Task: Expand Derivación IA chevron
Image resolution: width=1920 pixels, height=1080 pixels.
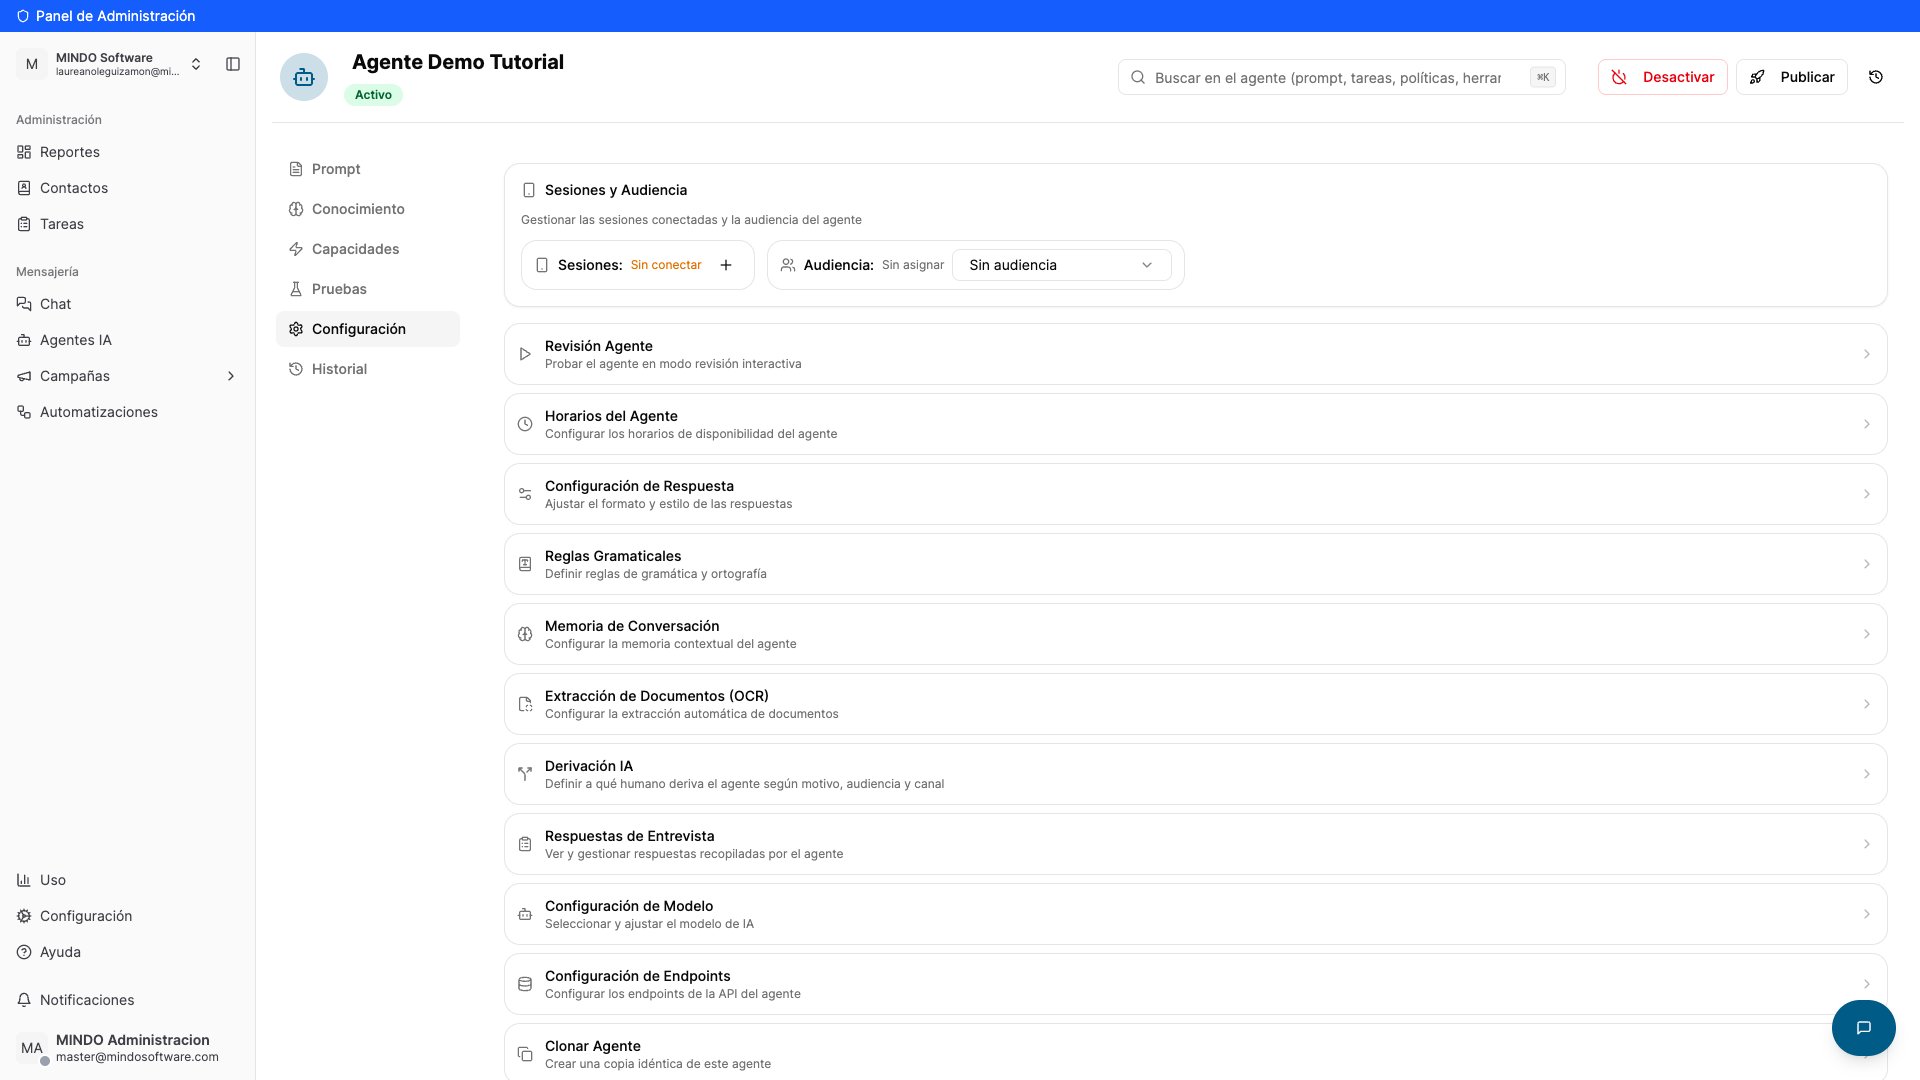Action: pyautogui.click(x=1866, y=774)
